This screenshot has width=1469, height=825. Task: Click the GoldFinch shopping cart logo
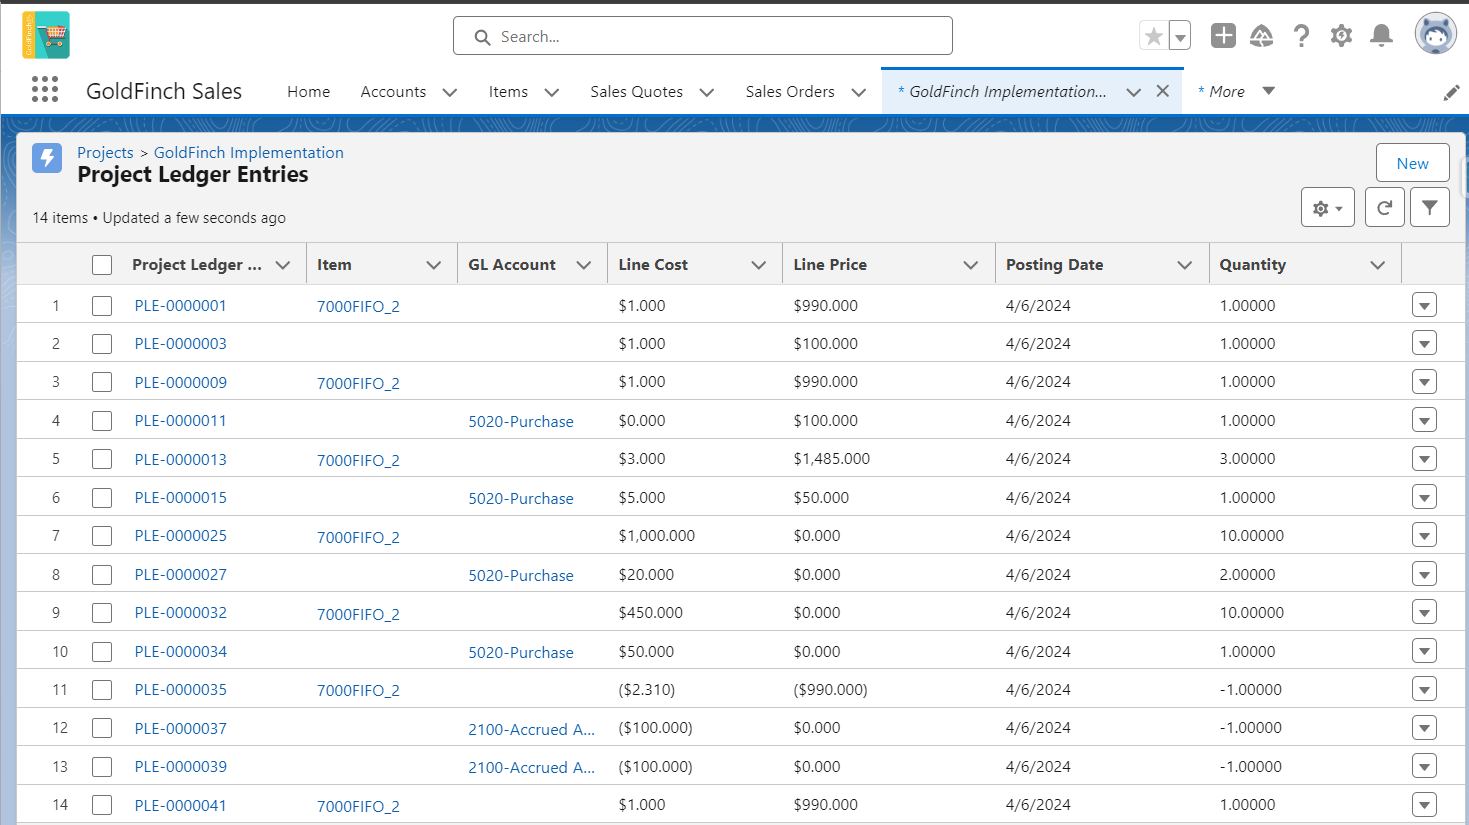click(x=46, y=35)
